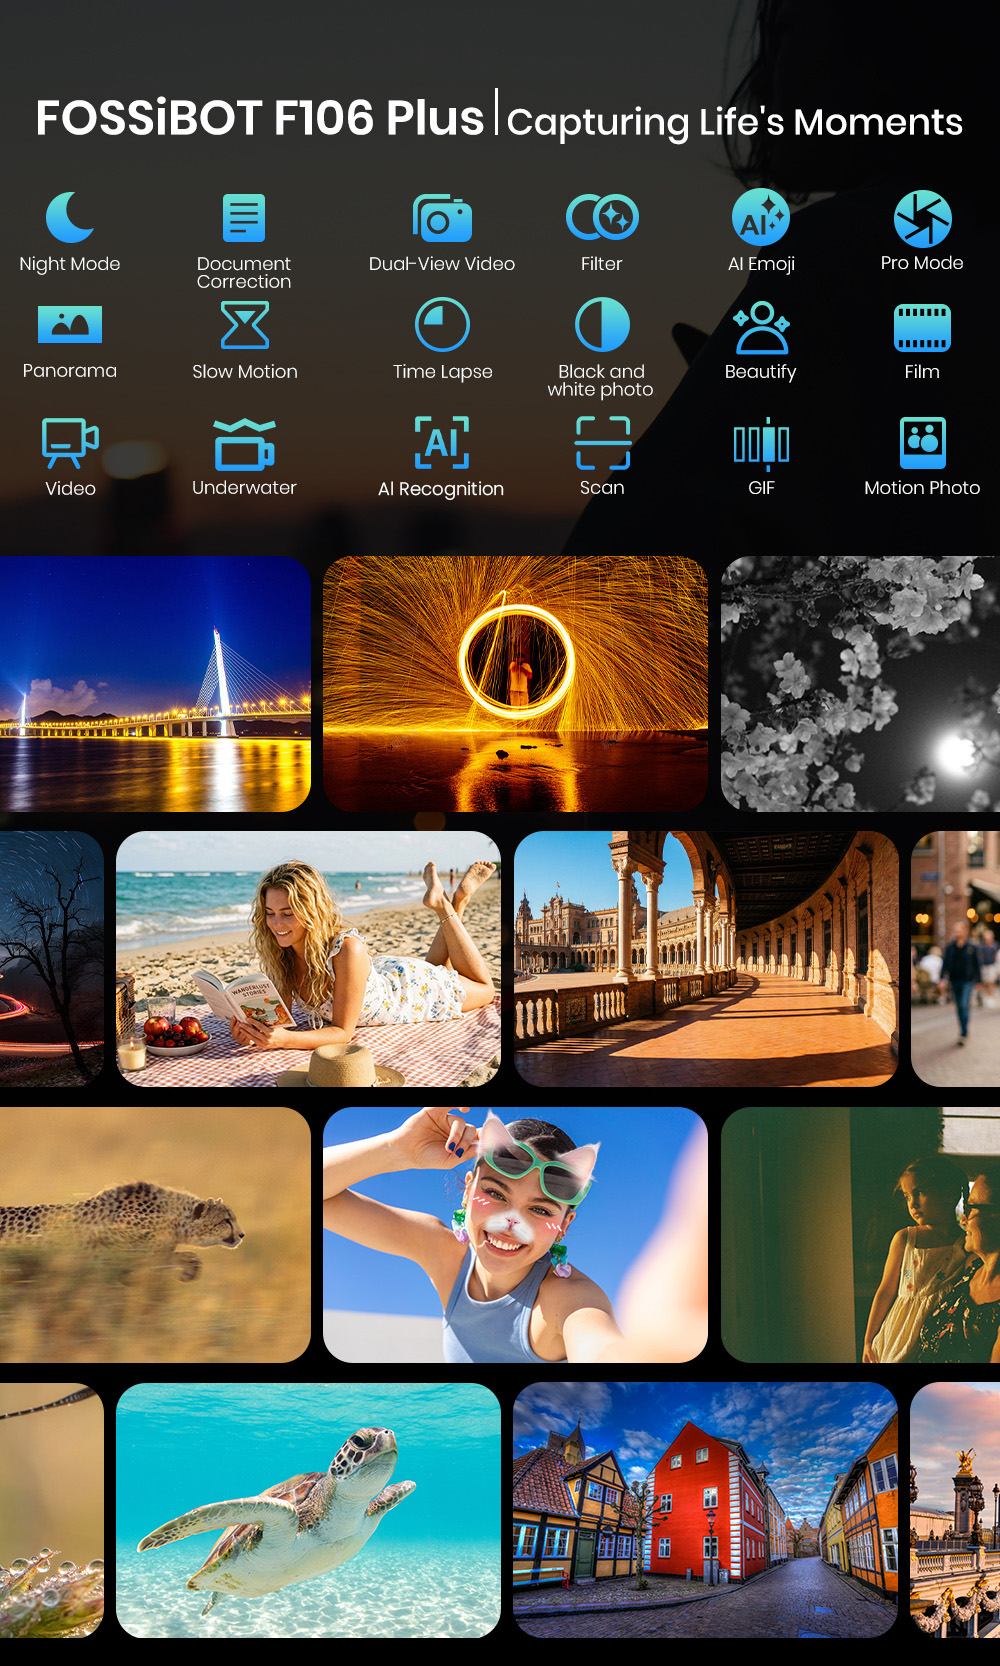1000x1666 pixels.
Task: Select the Film strip icon
Action: point(922,328)
